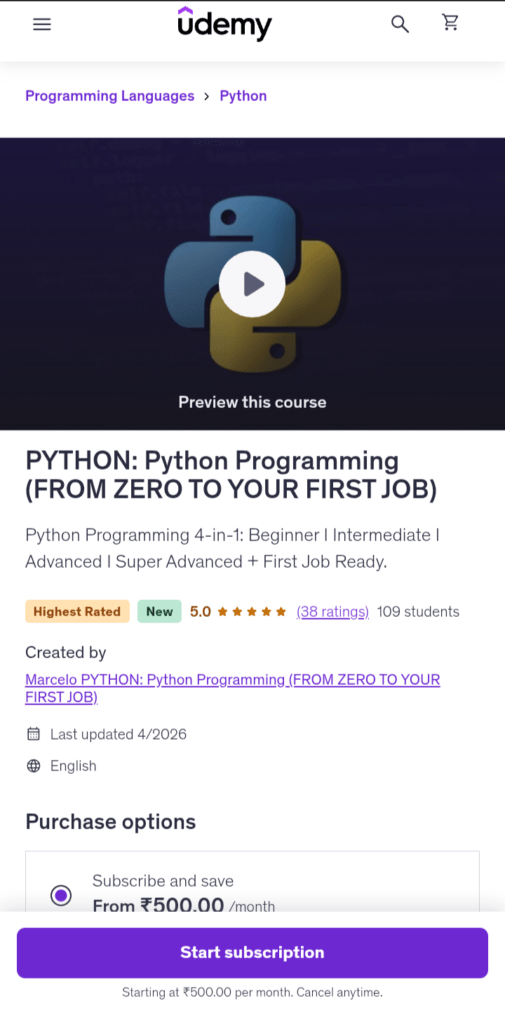
Task: Open the Programming Languages breadcrumb
Action: pos(110,96)
